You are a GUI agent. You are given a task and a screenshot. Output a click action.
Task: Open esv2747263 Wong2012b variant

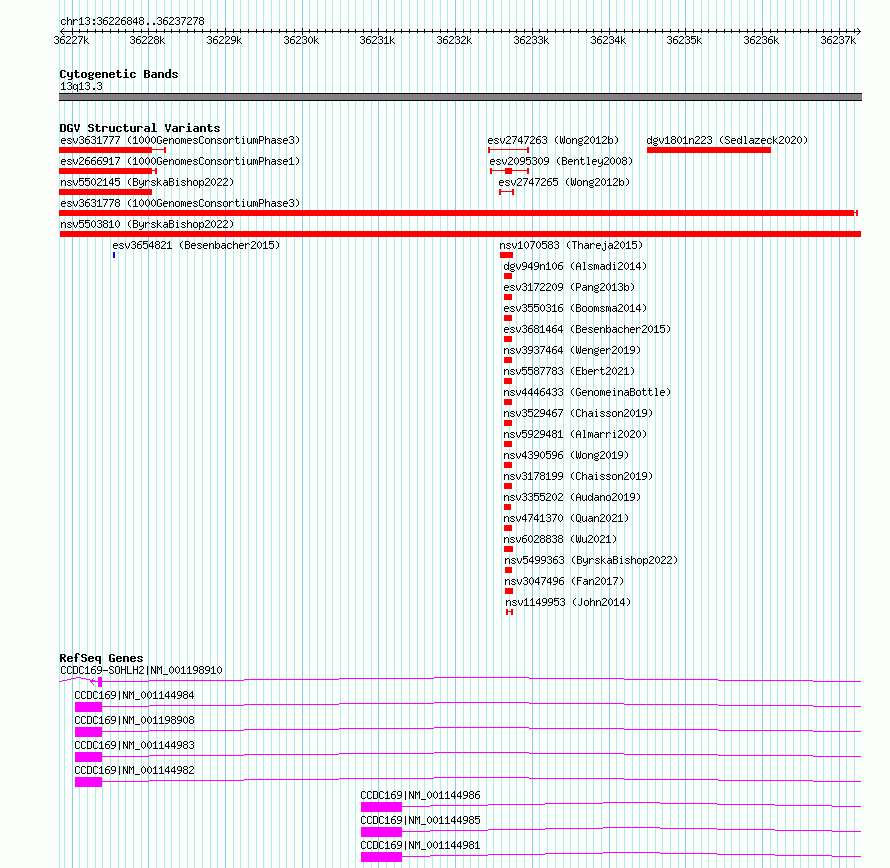click(x=553, y=140)
